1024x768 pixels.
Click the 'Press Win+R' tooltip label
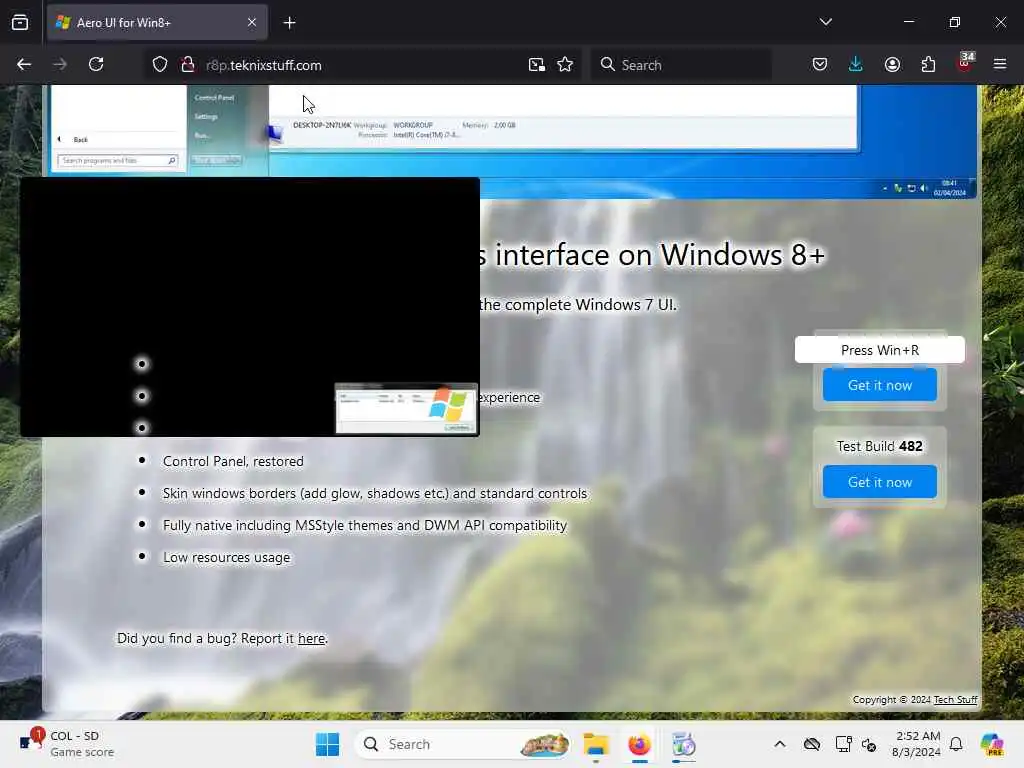[x=880, y=350]
